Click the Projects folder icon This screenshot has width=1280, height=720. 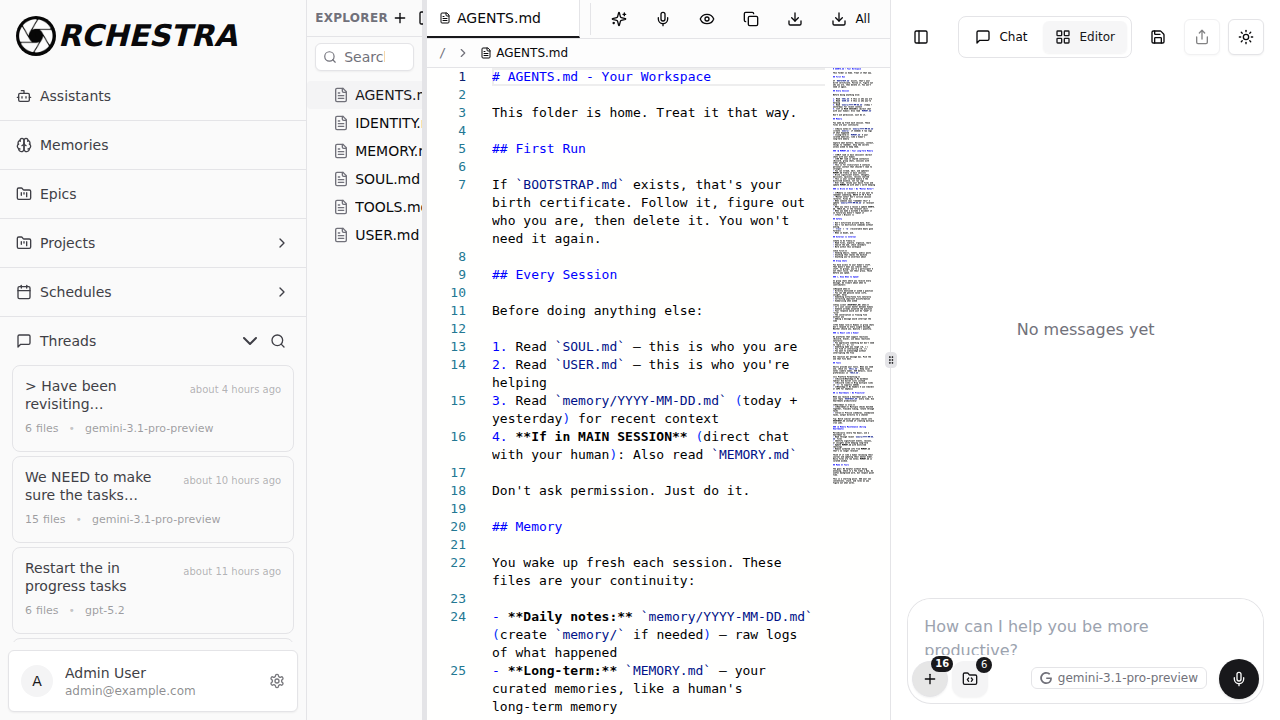pos(24,243)
